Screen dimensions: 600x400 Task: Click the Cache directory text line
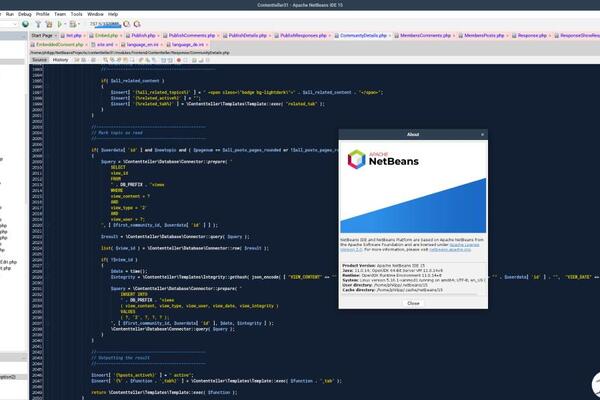tap(392, 290)
